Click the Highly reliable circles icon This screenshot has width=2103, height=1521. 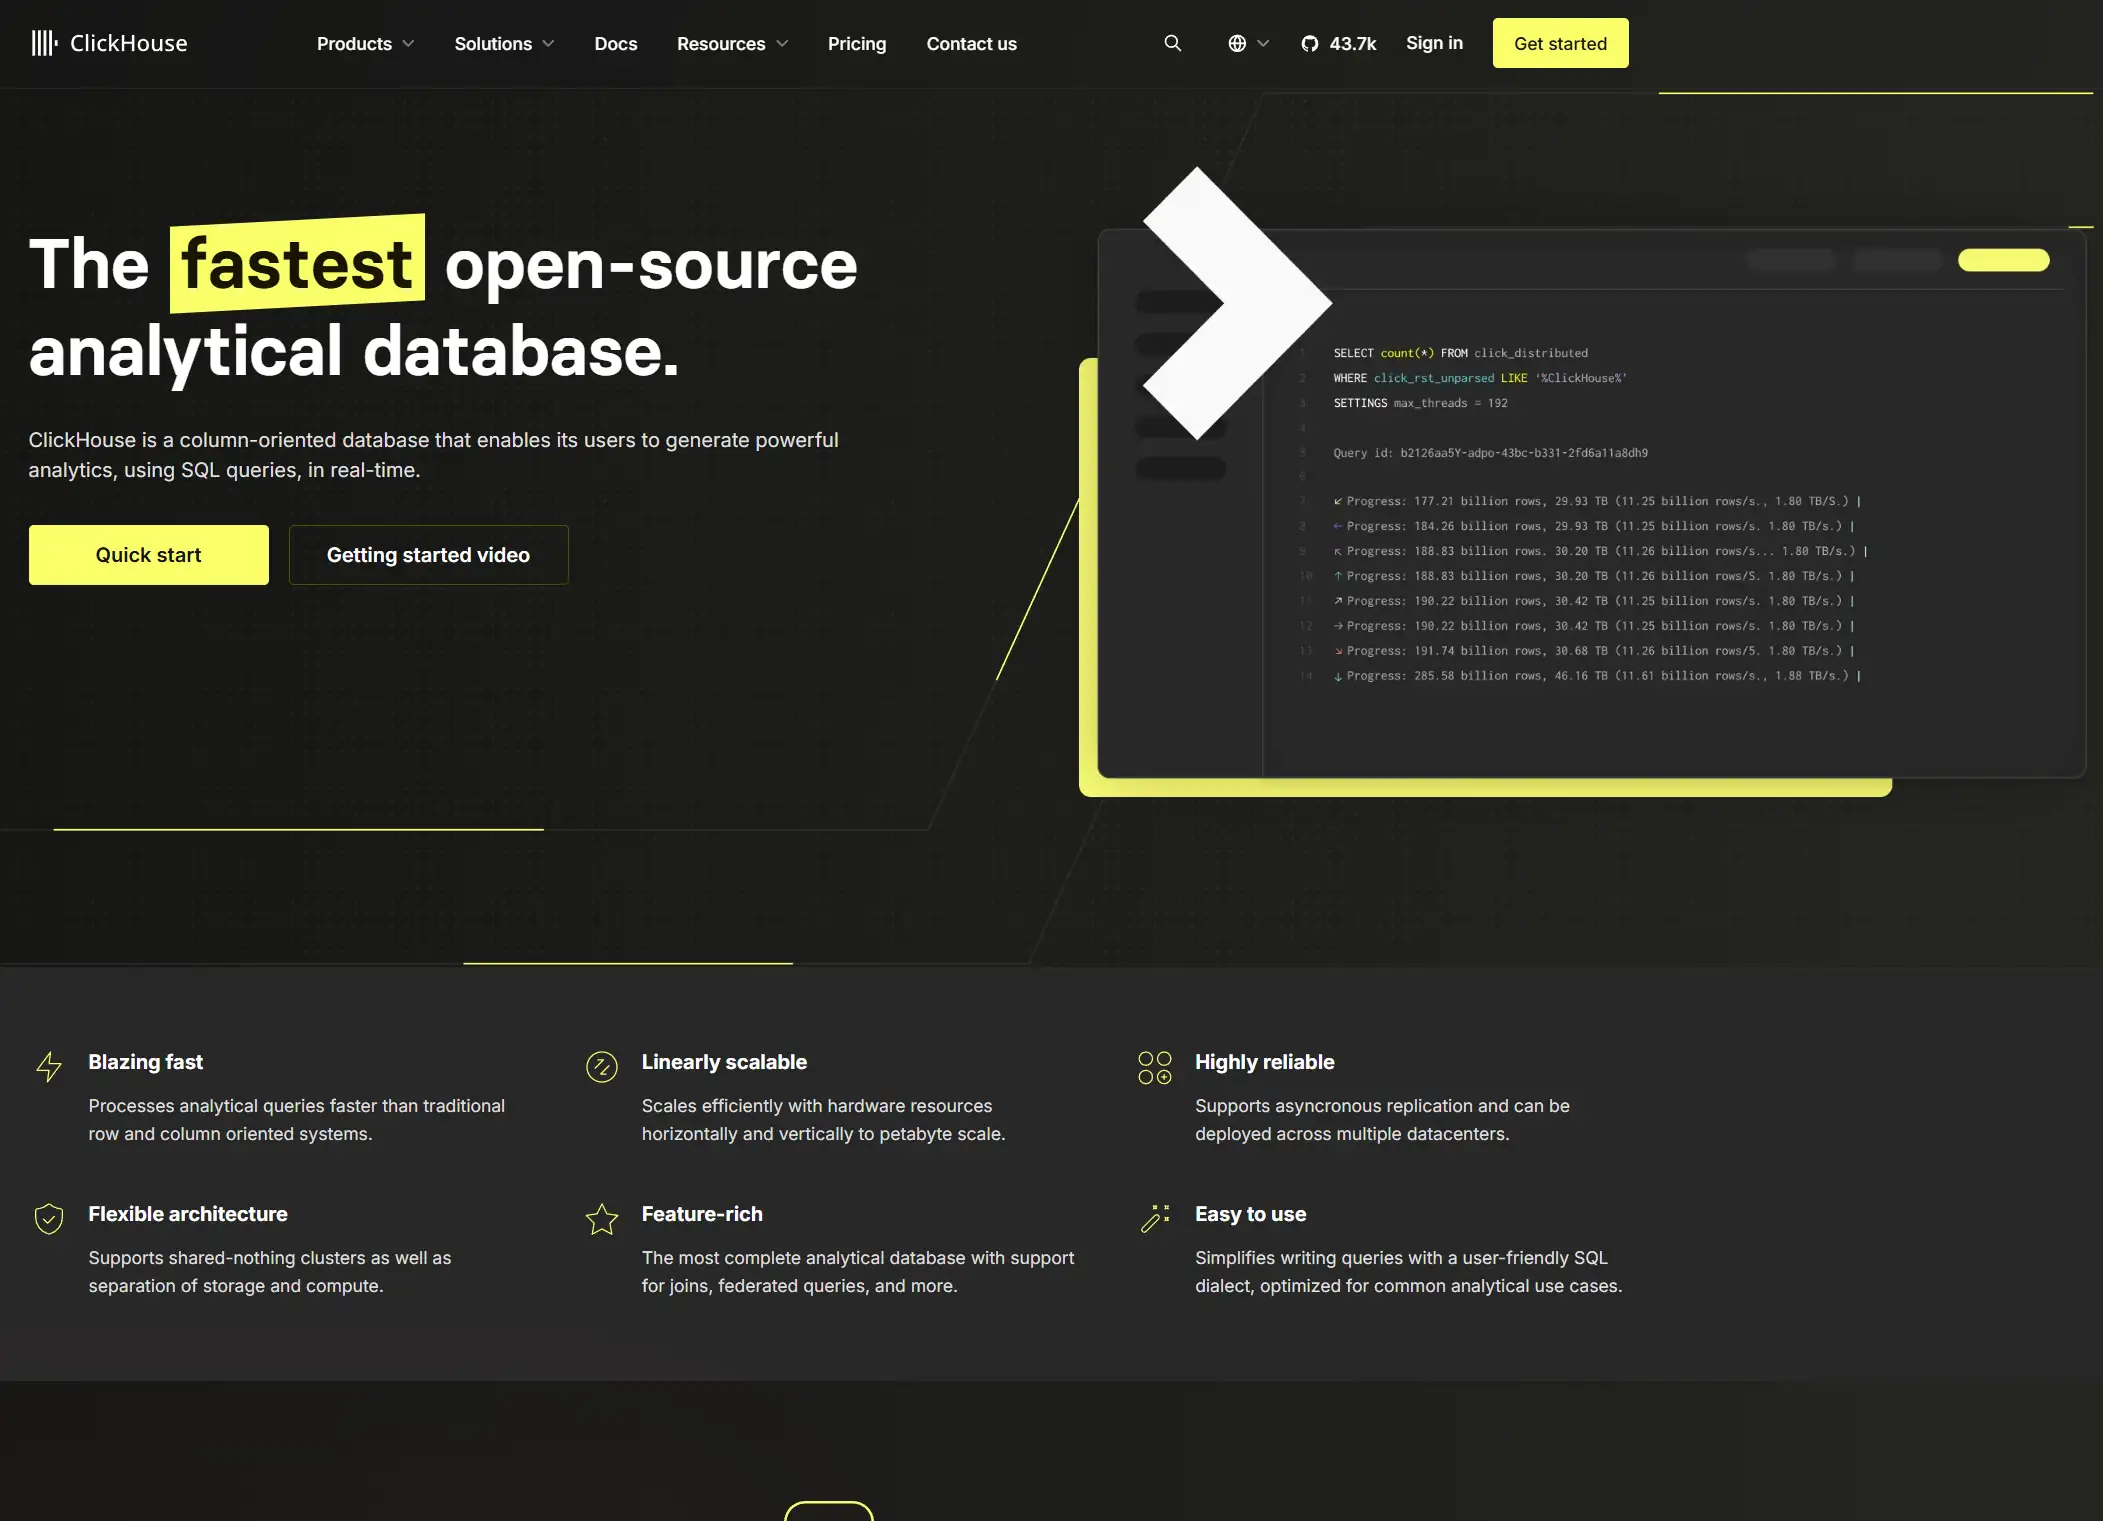[1154, 1067]
